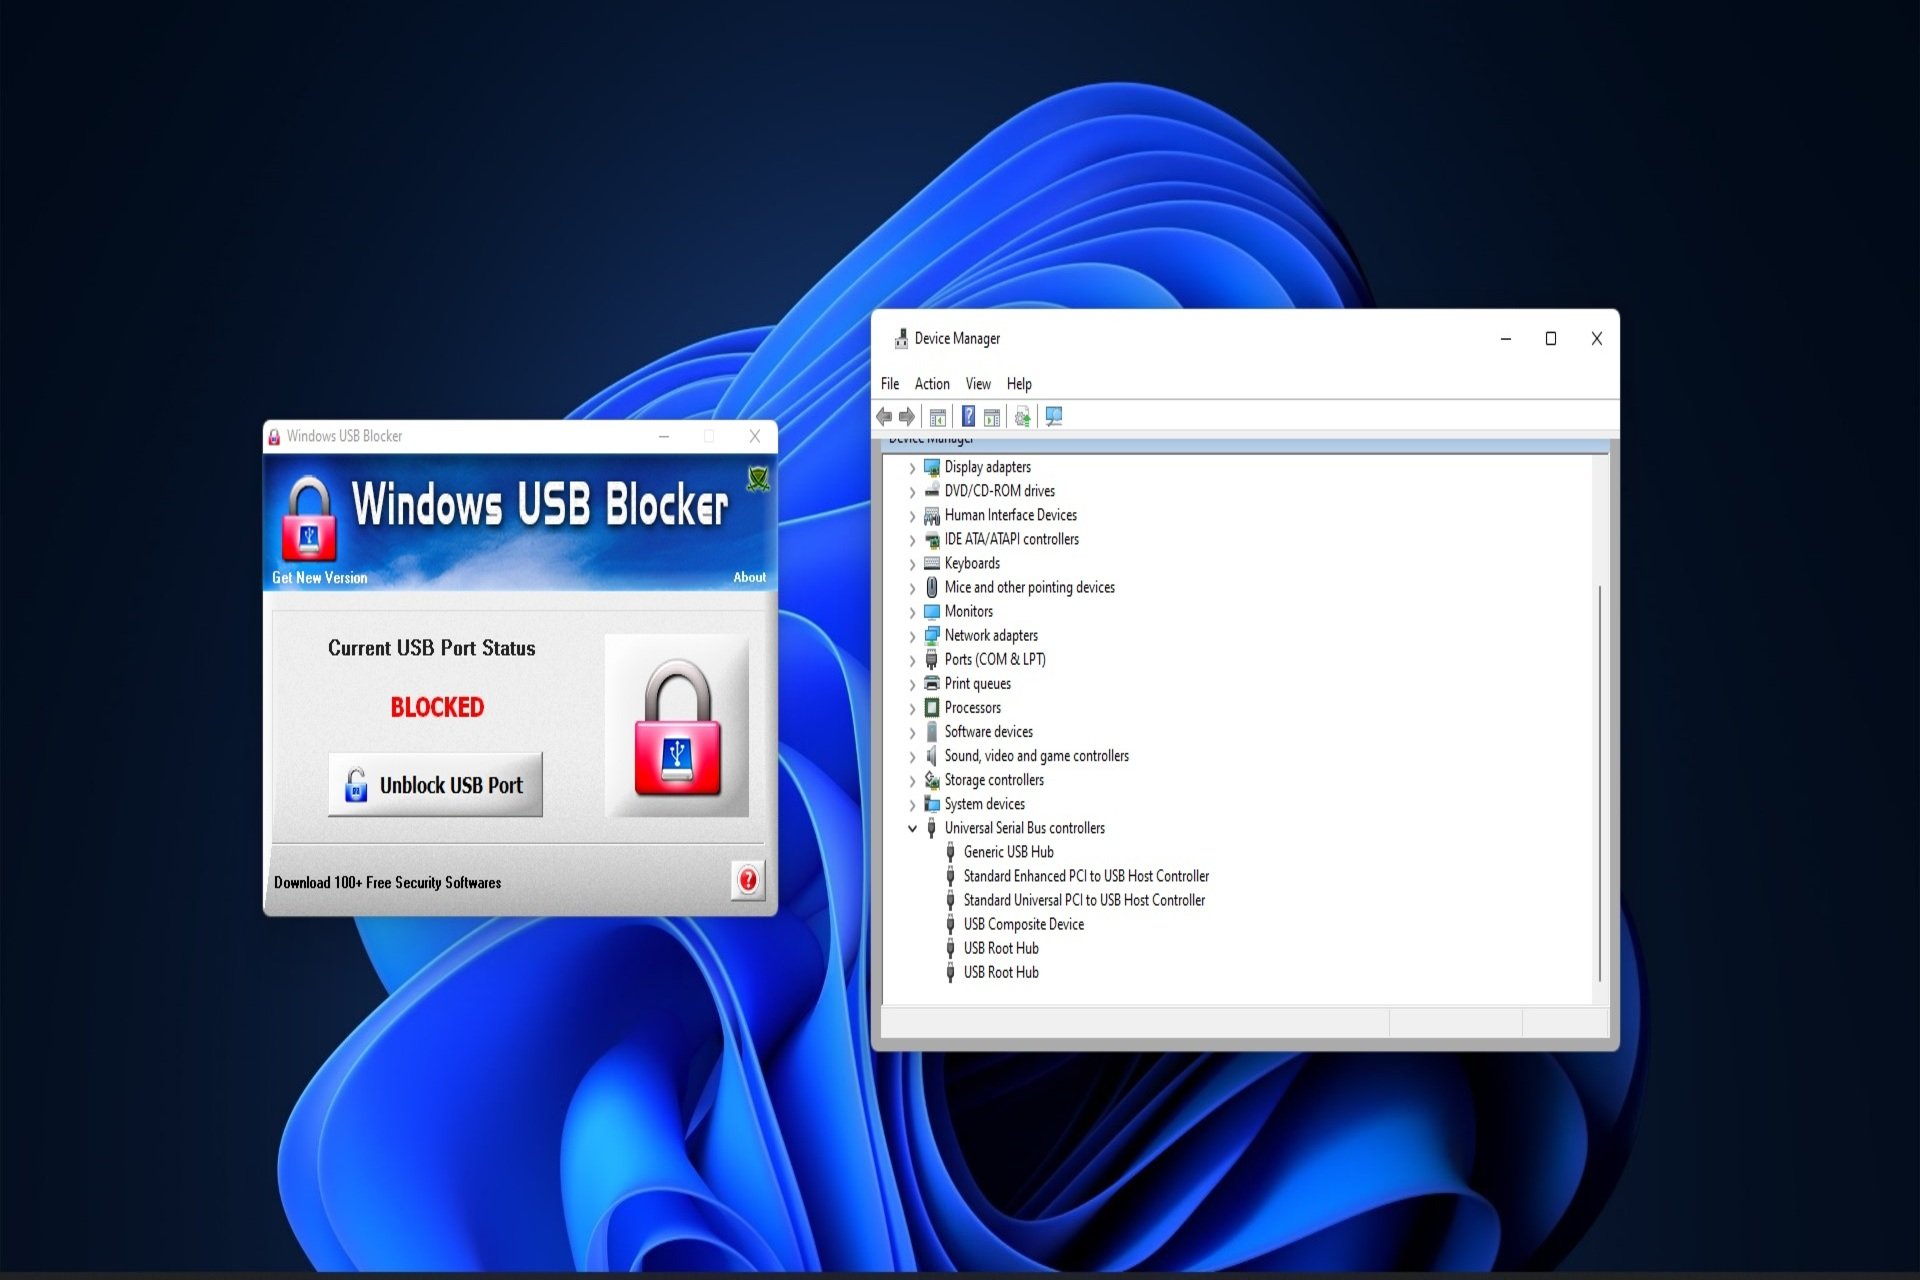This screenshot has width=1920, height=1280.
Task: Select the Keyboards category icon
Action: (932, 563)
